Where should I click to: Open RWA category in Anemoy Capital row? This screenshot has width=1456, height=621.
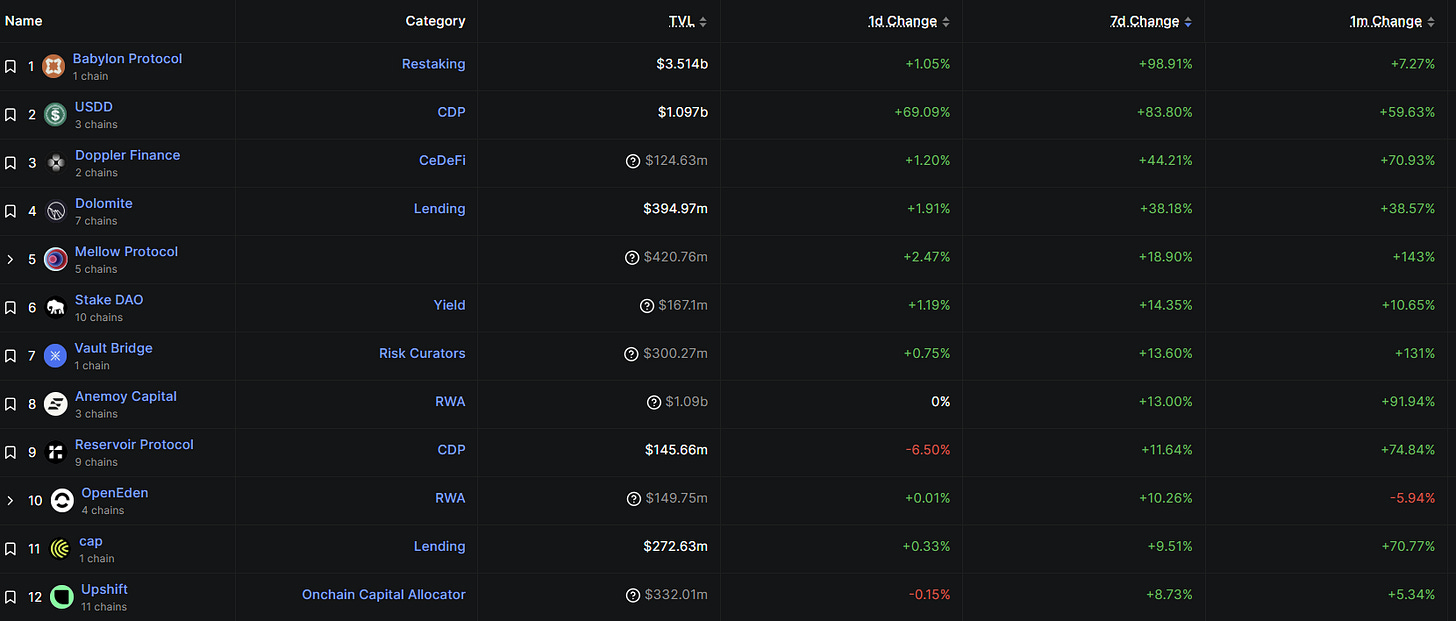(450, 401)
